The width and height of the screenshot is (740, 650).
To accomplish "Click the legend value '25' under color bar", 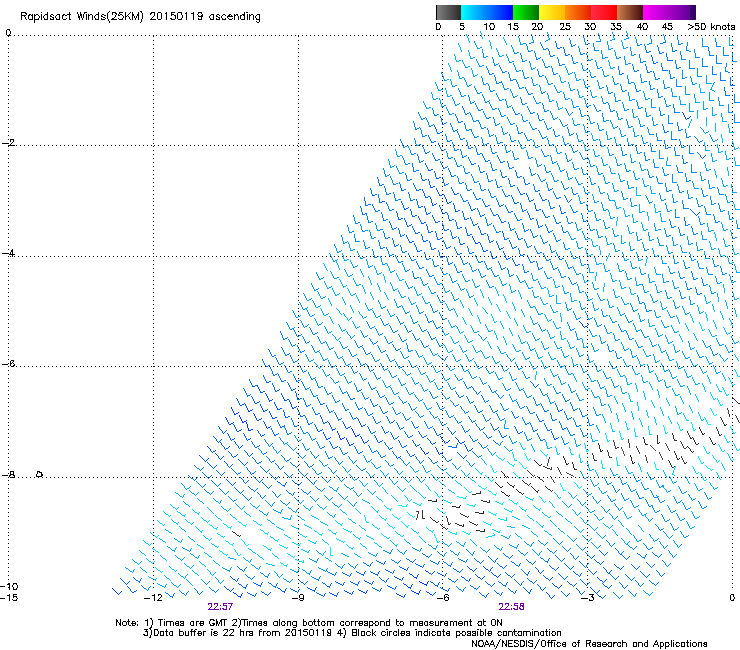I will [x=565, y=27].
